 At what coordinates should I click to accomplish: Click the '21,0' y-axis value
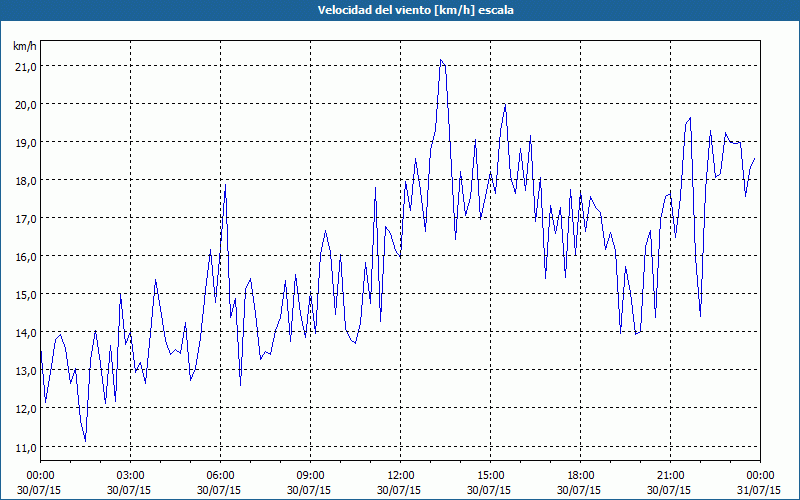click(x=26, y=67)
